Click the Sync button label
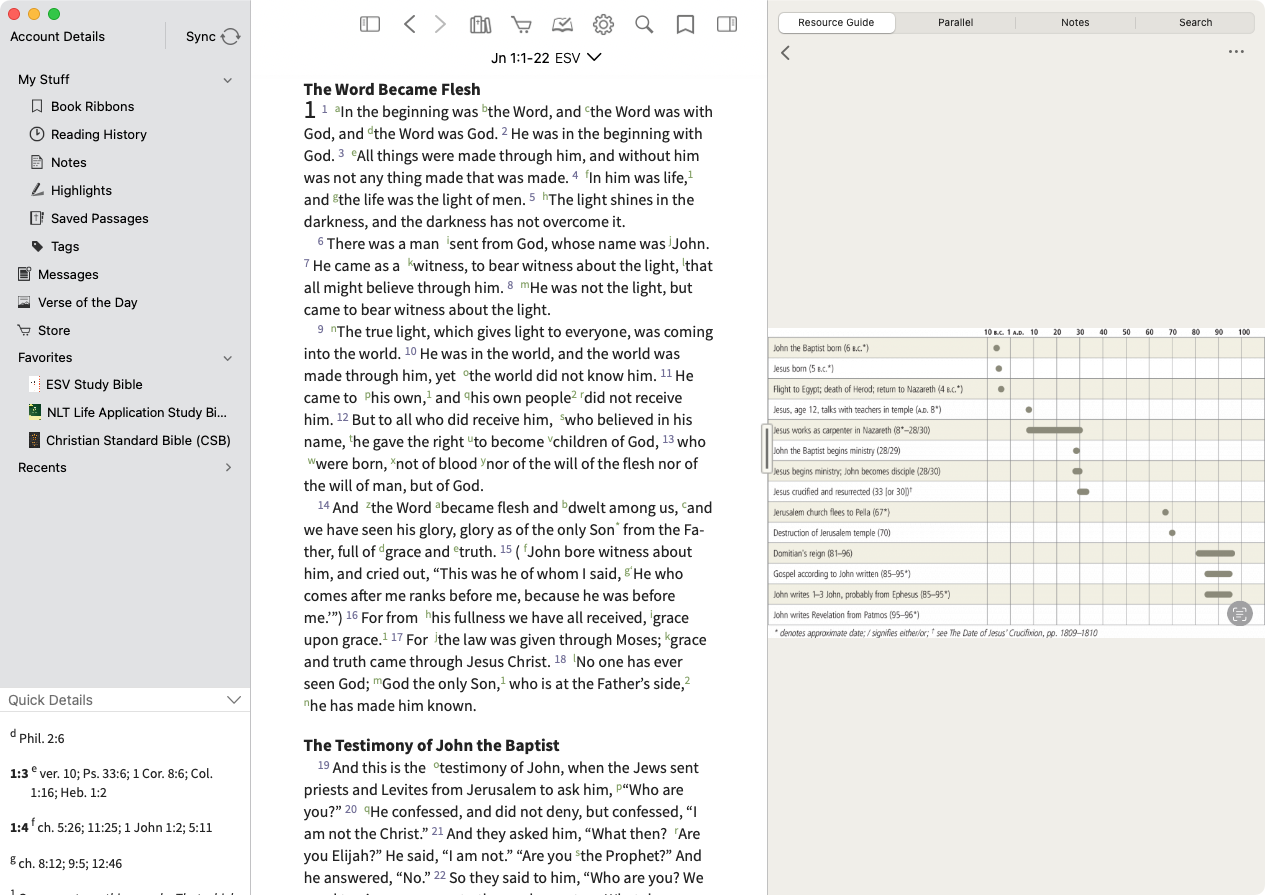This screenshot has height=895, width=1265. pyautogui.click(x=201, y=37)
